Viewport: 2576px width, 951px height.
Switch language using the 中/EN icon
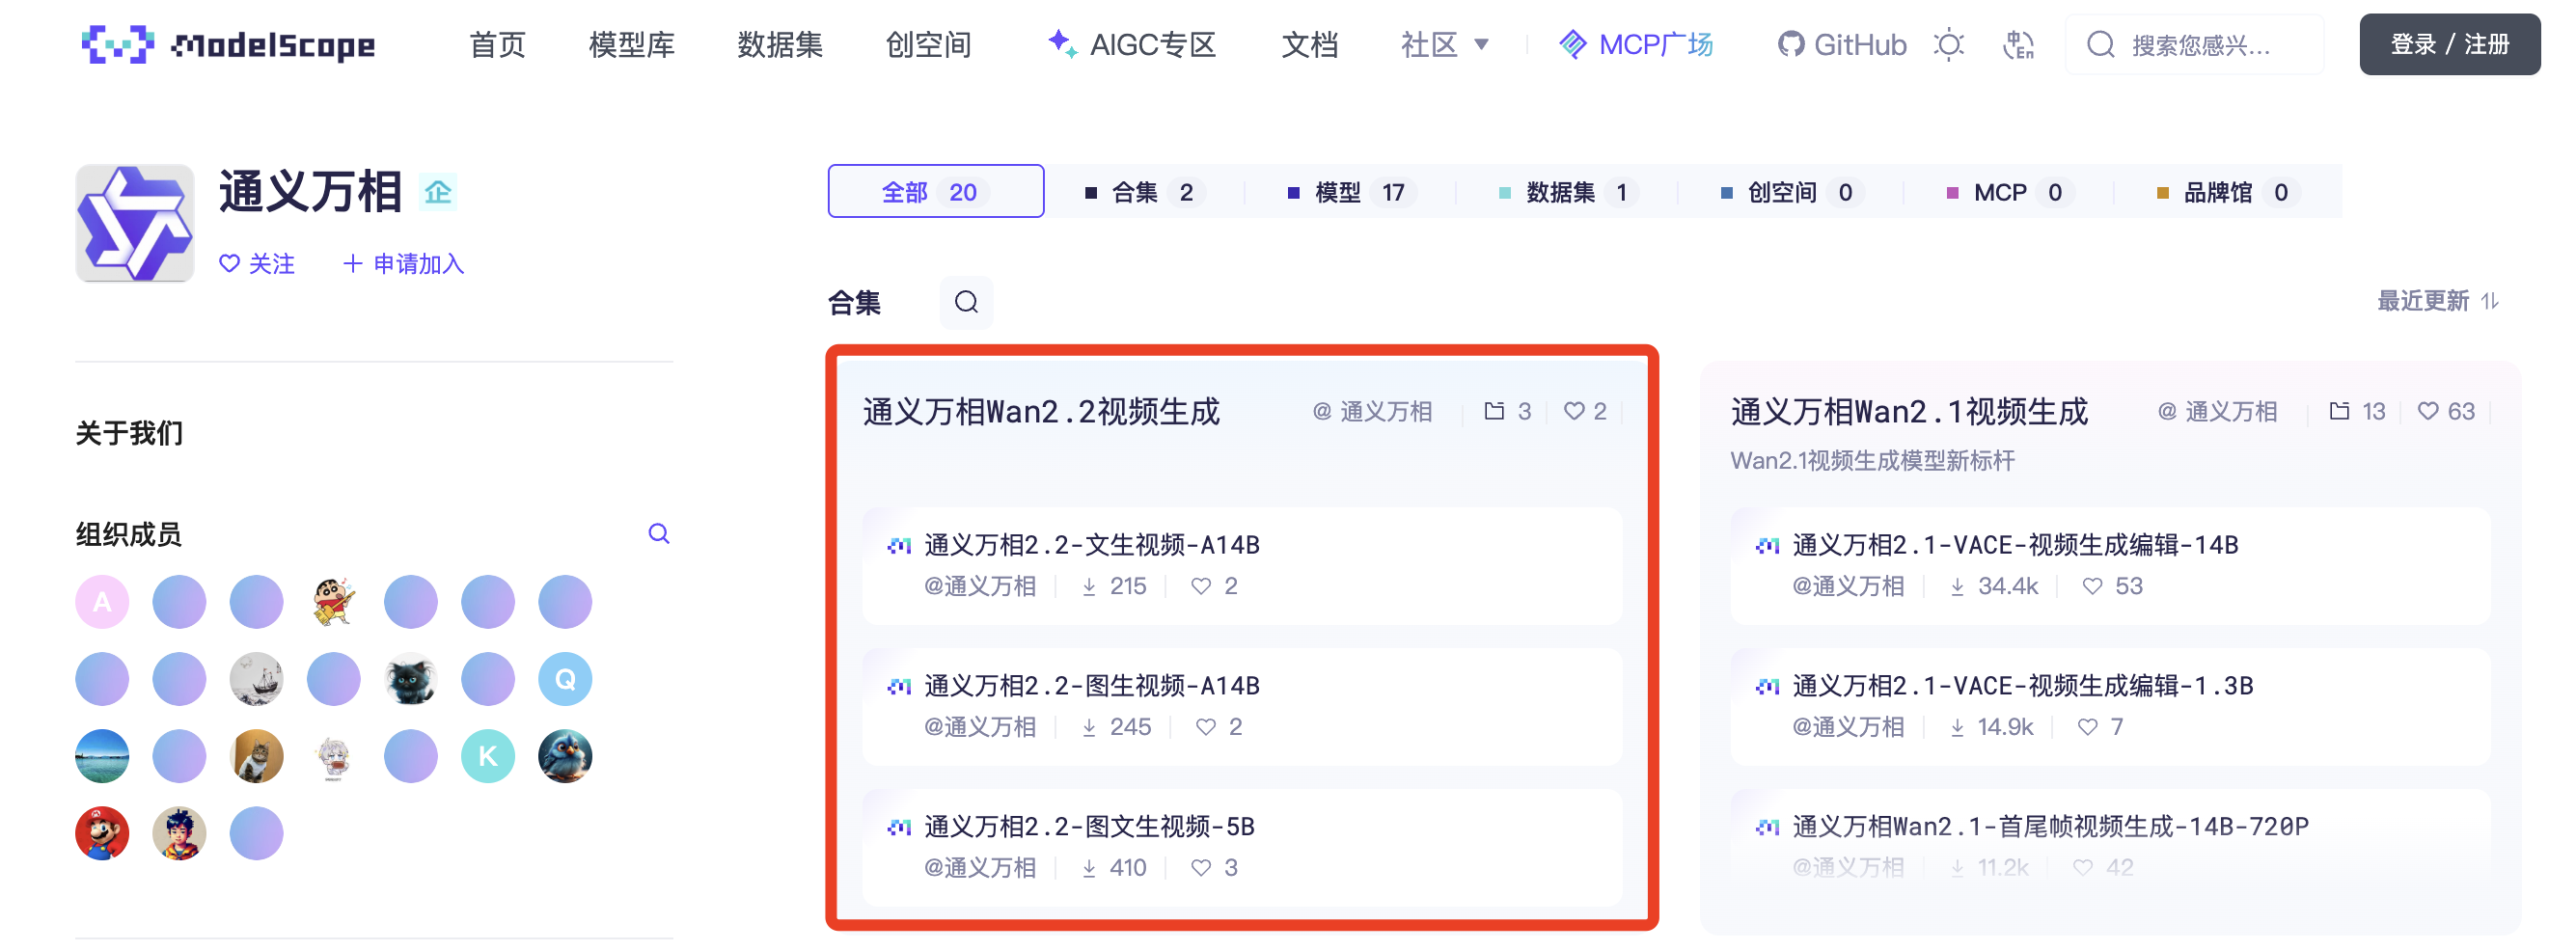[x=2021, y=44]
